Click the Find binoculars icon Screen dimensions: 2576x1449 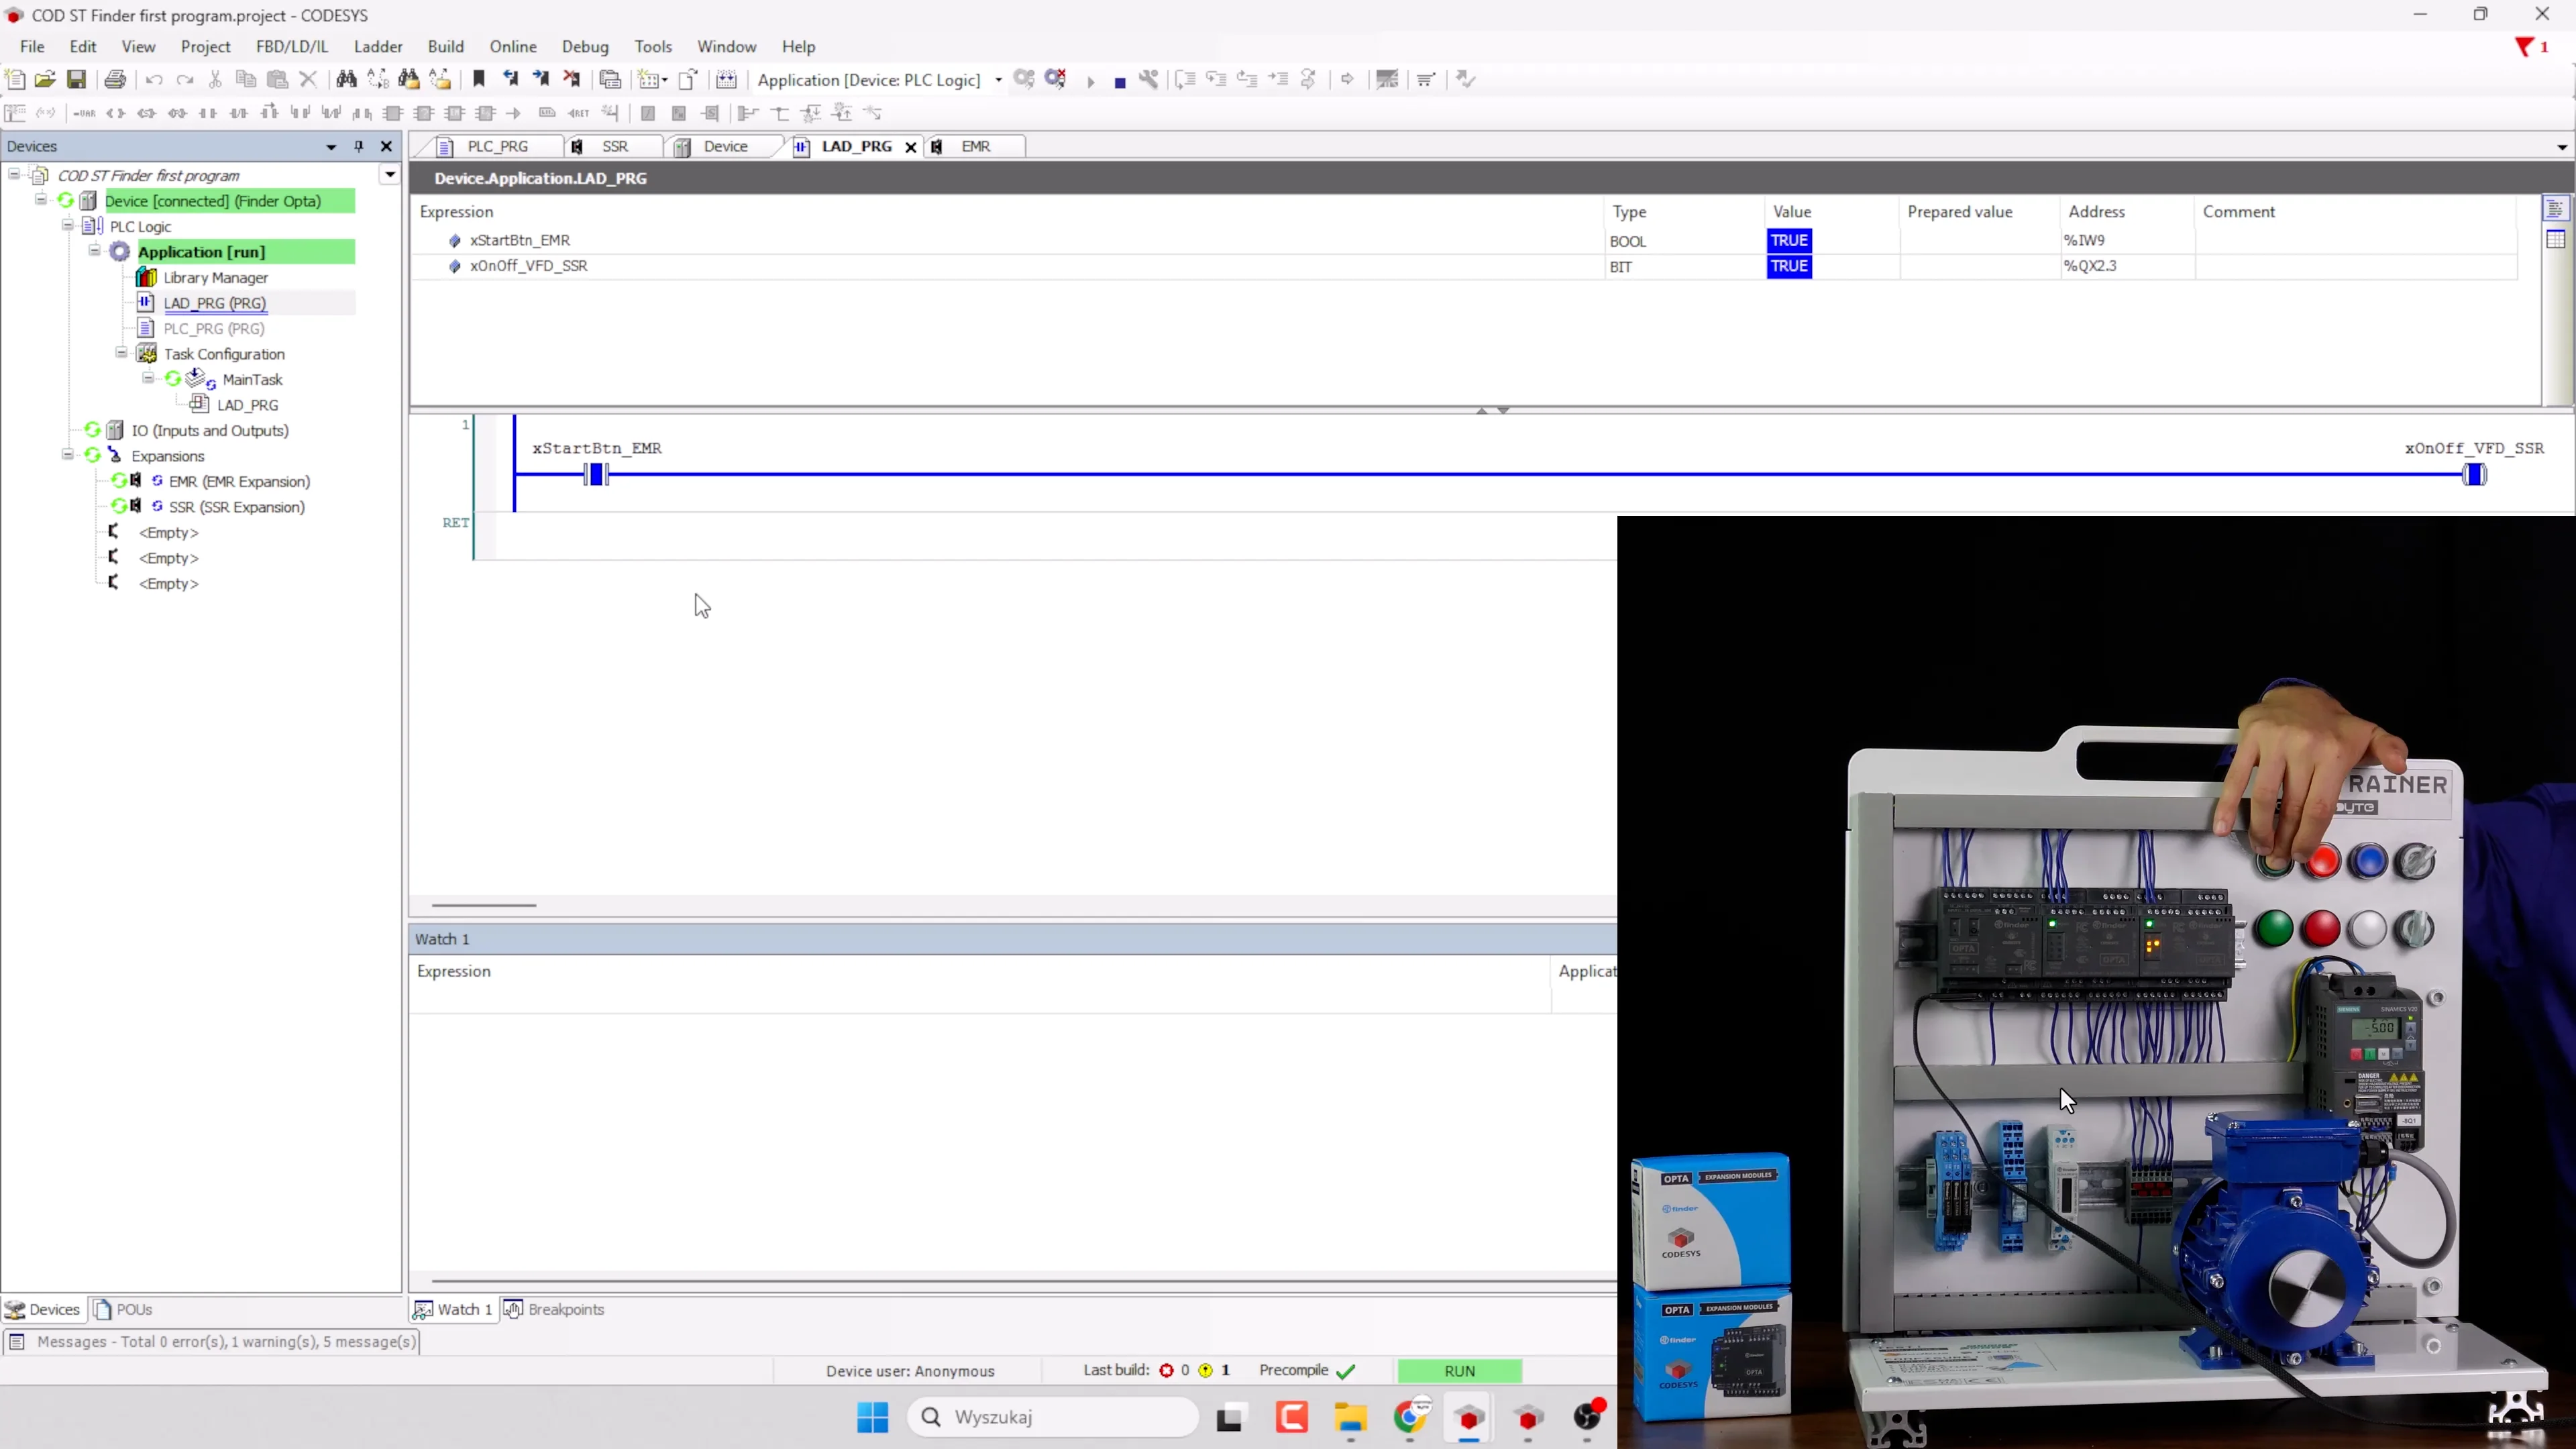click(x=346, y=80)
